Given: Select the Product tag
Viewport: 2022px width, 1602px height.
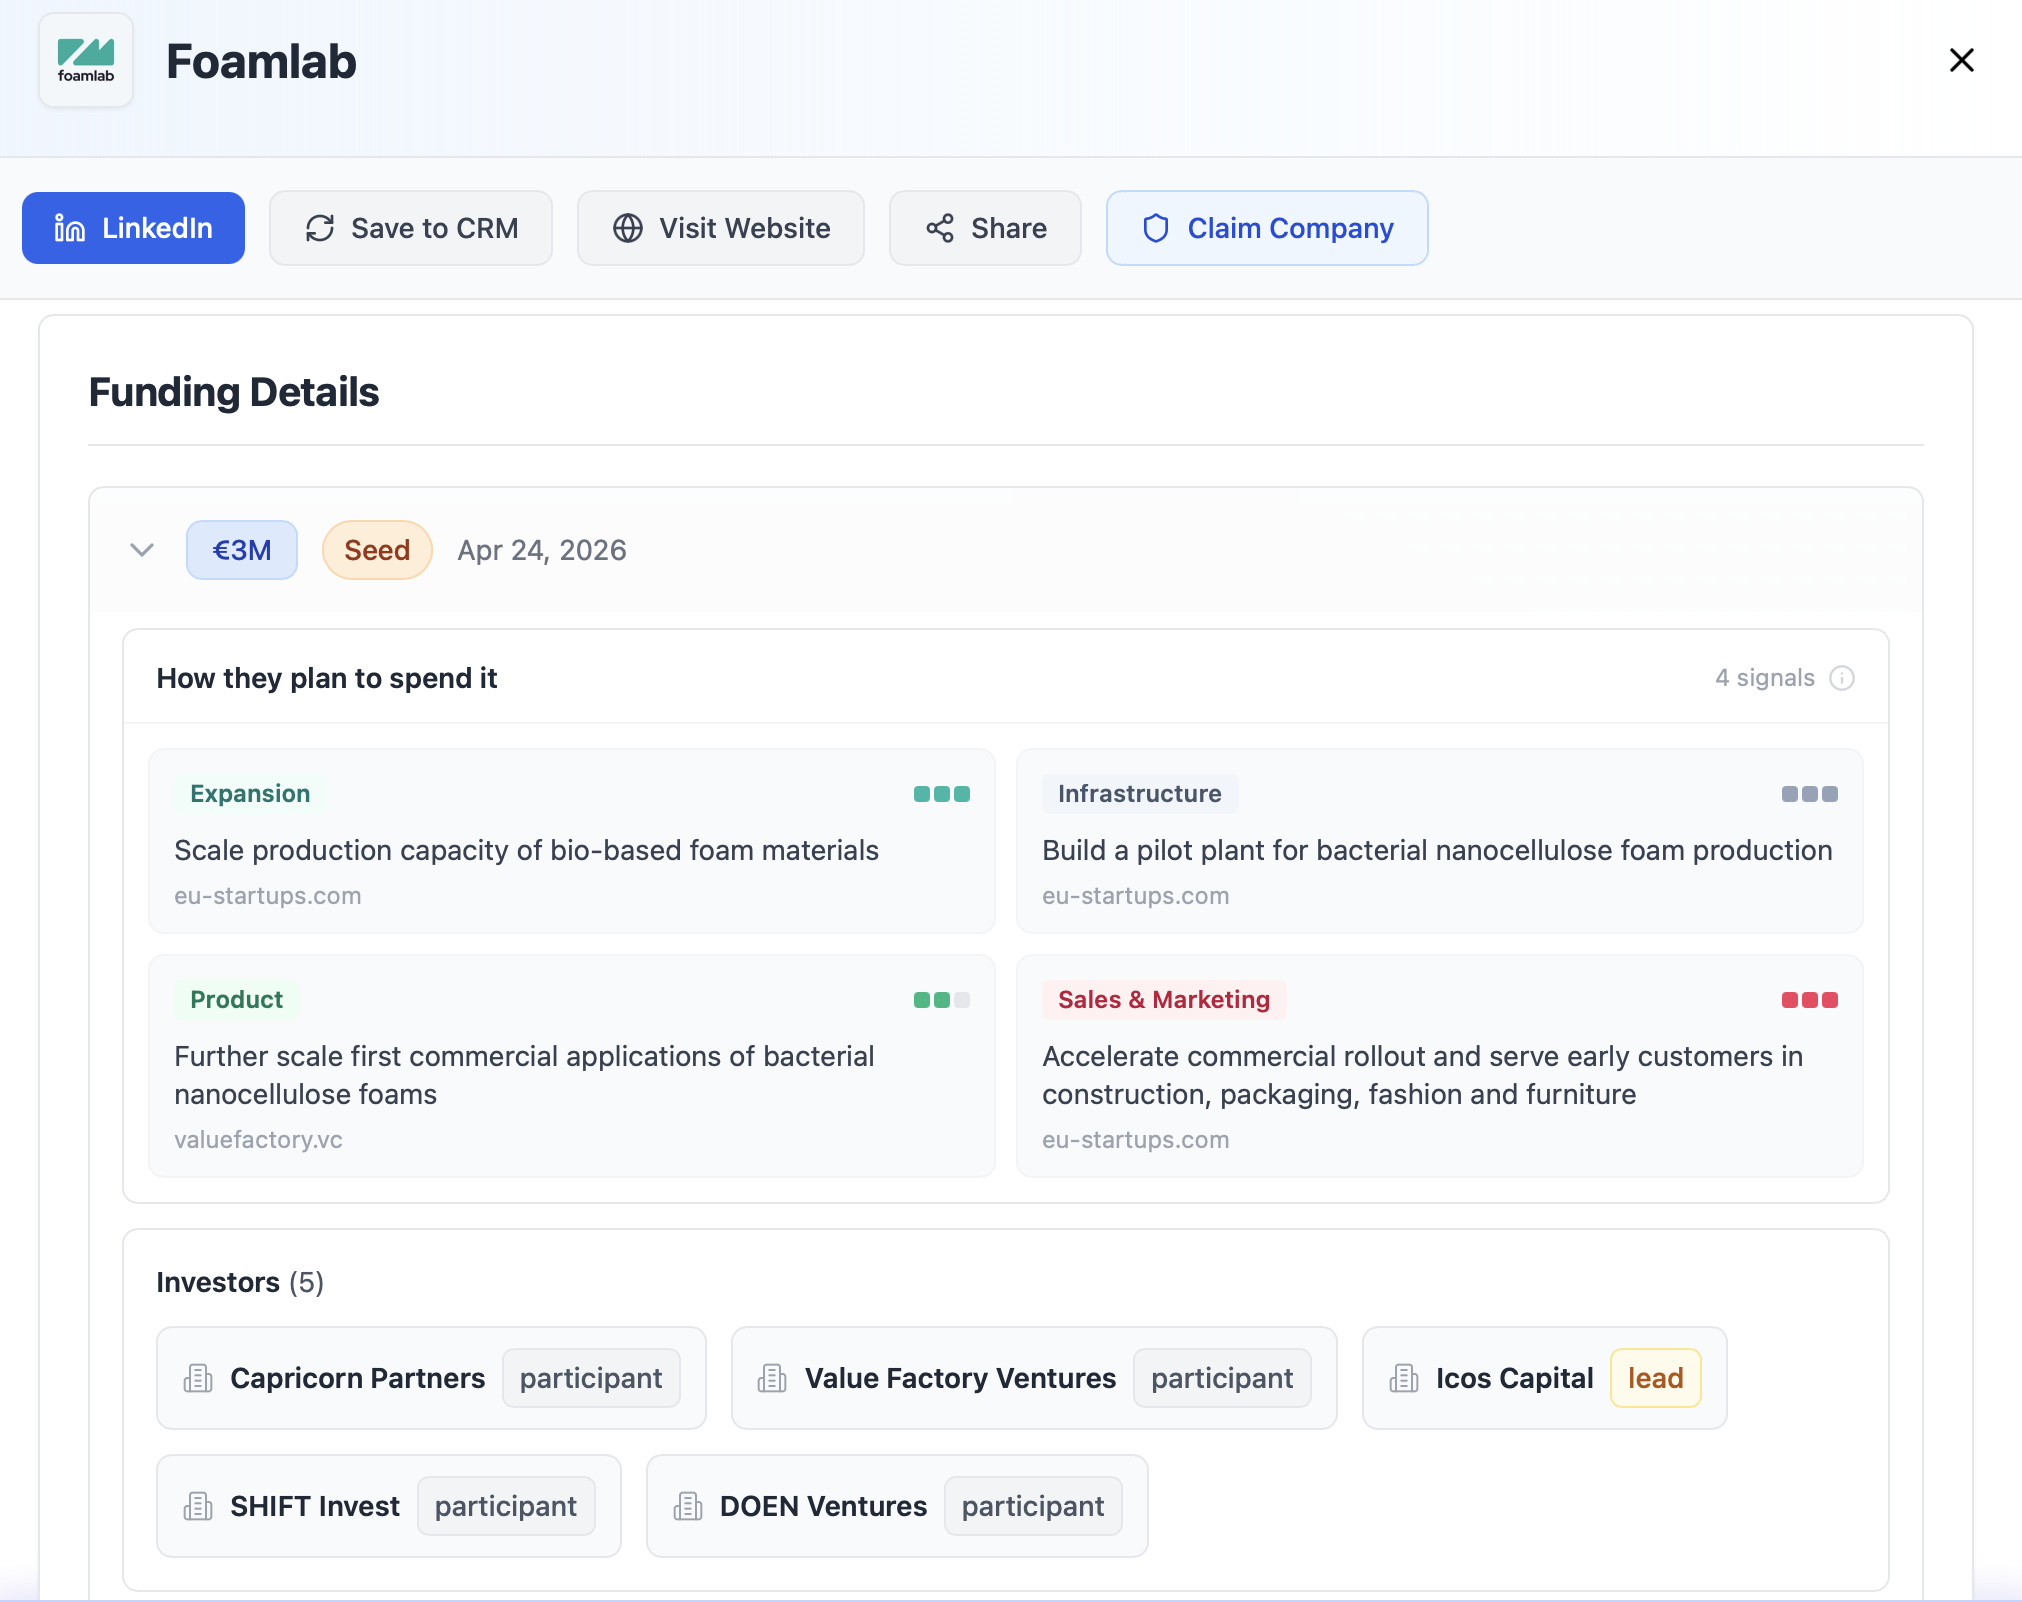Looking at the screenshot, I should pos(237,1000).
